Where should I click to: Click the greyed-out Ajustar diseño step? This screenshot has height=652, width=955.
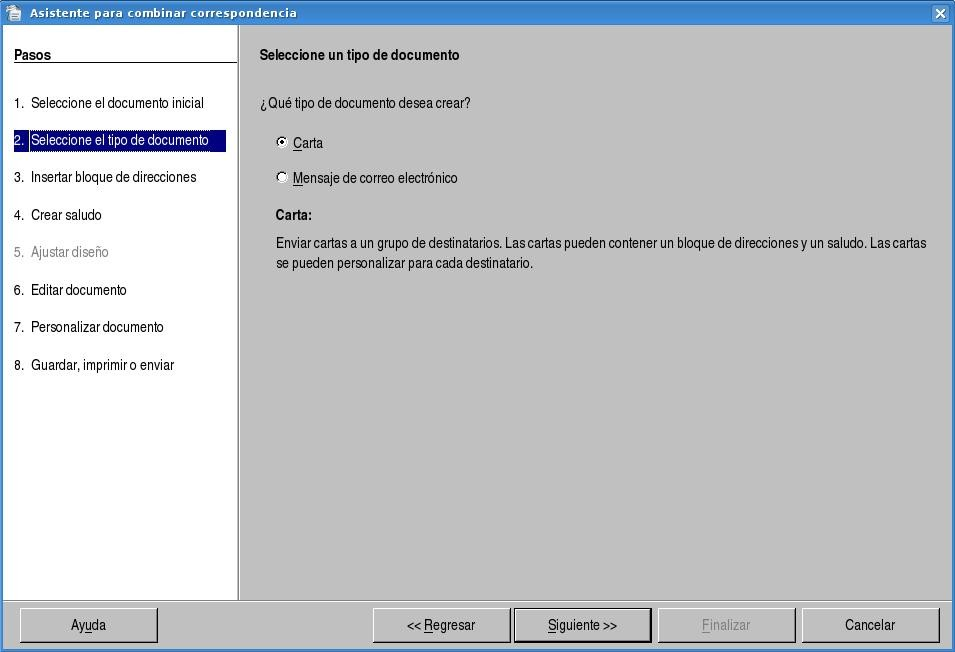pos(69,253)
